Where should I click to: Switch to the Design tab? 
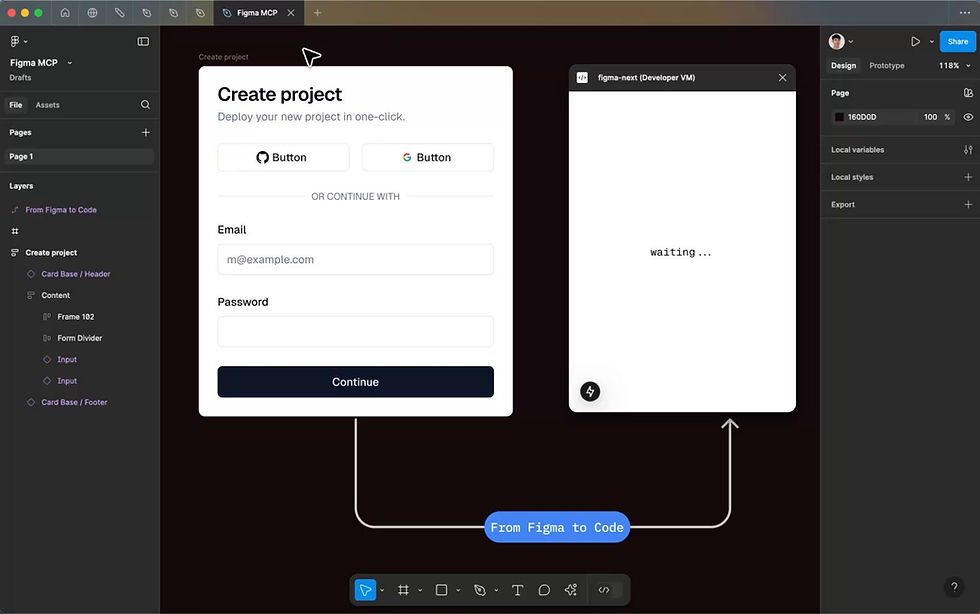(843, 66)
